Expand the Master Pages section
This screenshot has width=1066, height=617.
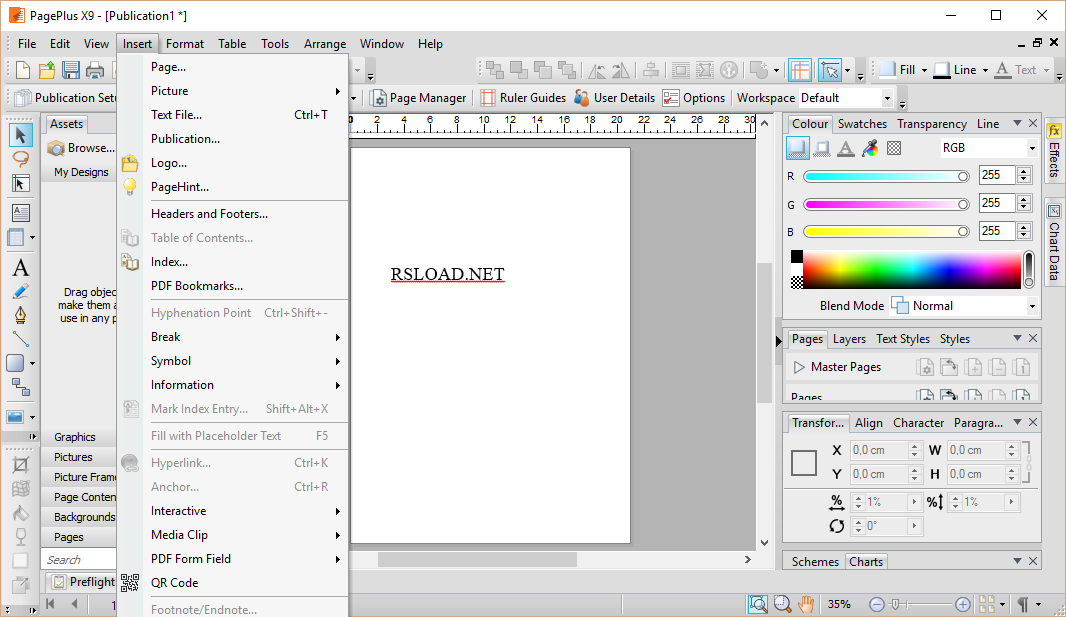799,367
